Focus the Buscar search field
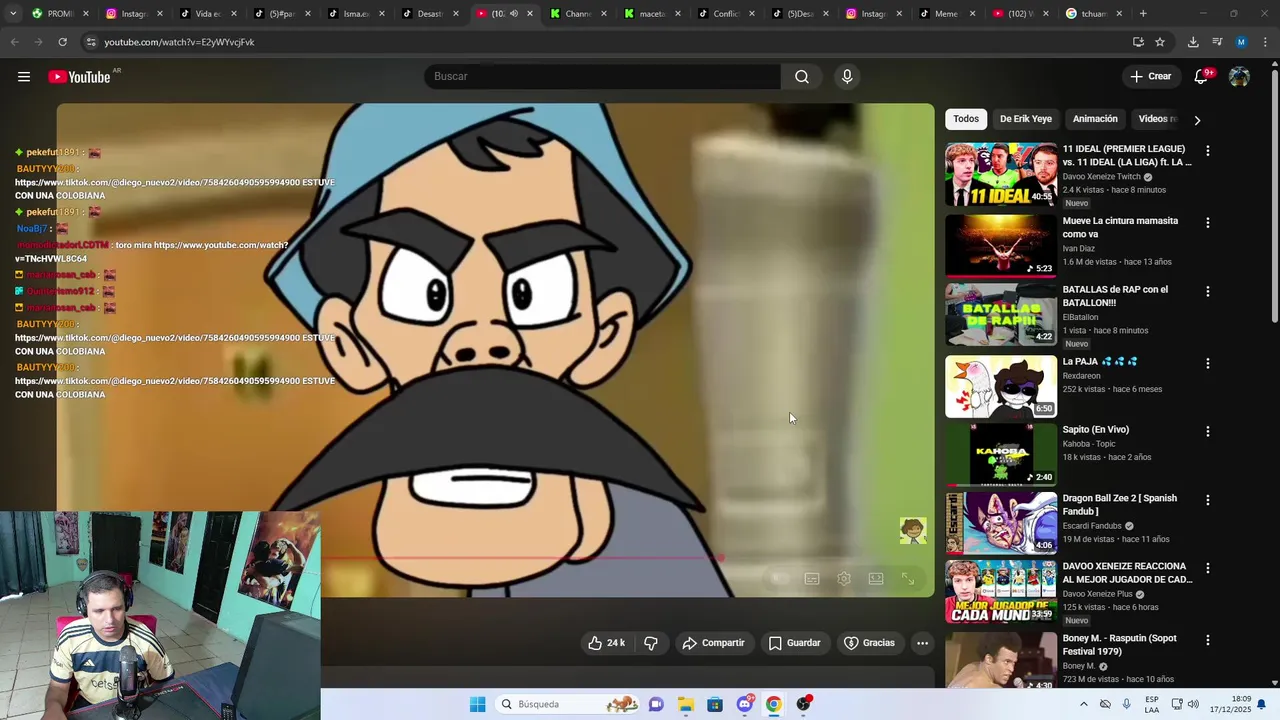 603,77
